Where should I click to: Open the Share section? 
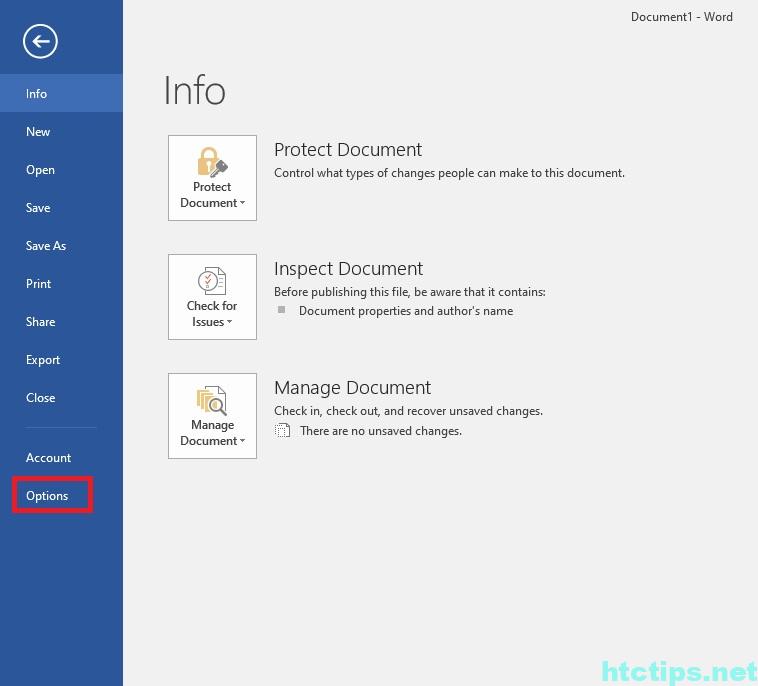coord(41,321)
